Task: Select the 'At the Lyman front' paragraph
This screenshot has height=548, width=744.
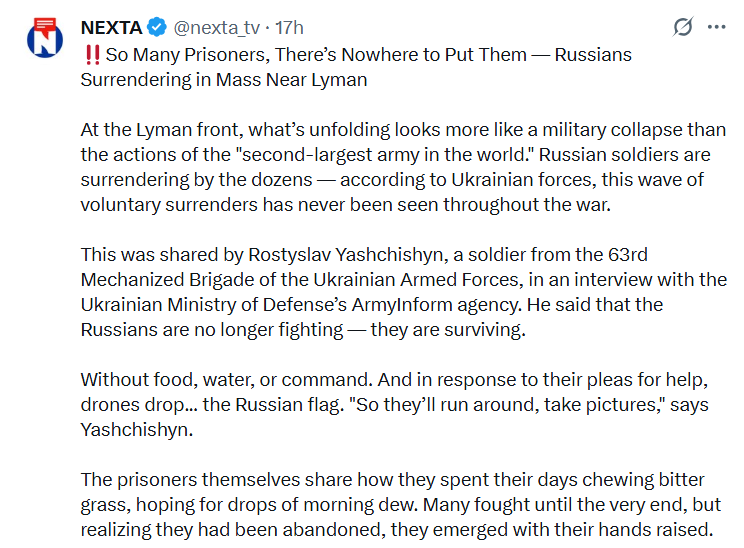Action: pyautogui.click(x=403, y=167)
